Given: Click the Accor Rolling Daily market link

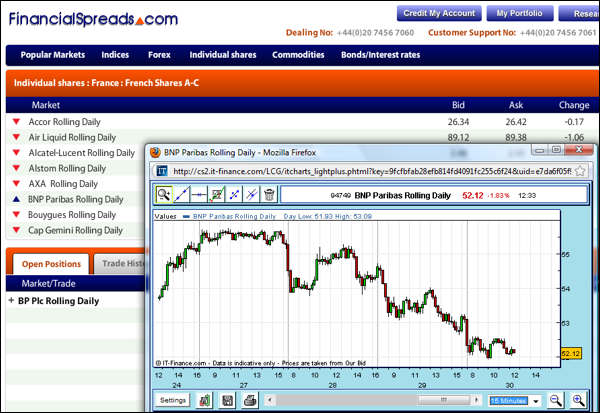Looking at the screenshot, I should point(64,122).
